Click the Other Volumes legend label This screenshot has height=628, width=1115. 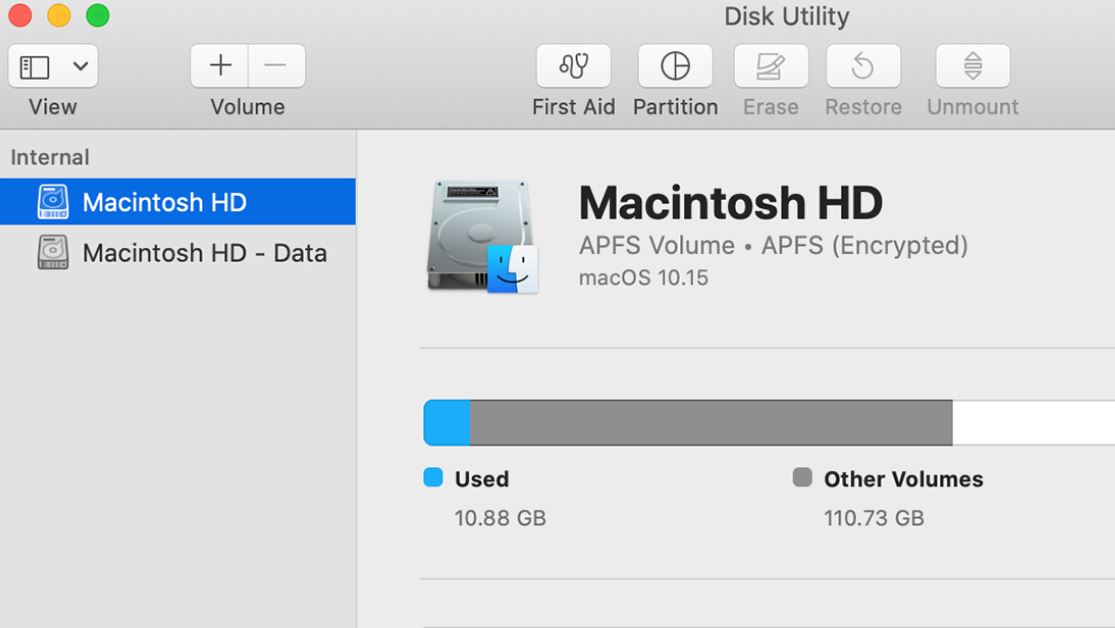click(903, 479)
